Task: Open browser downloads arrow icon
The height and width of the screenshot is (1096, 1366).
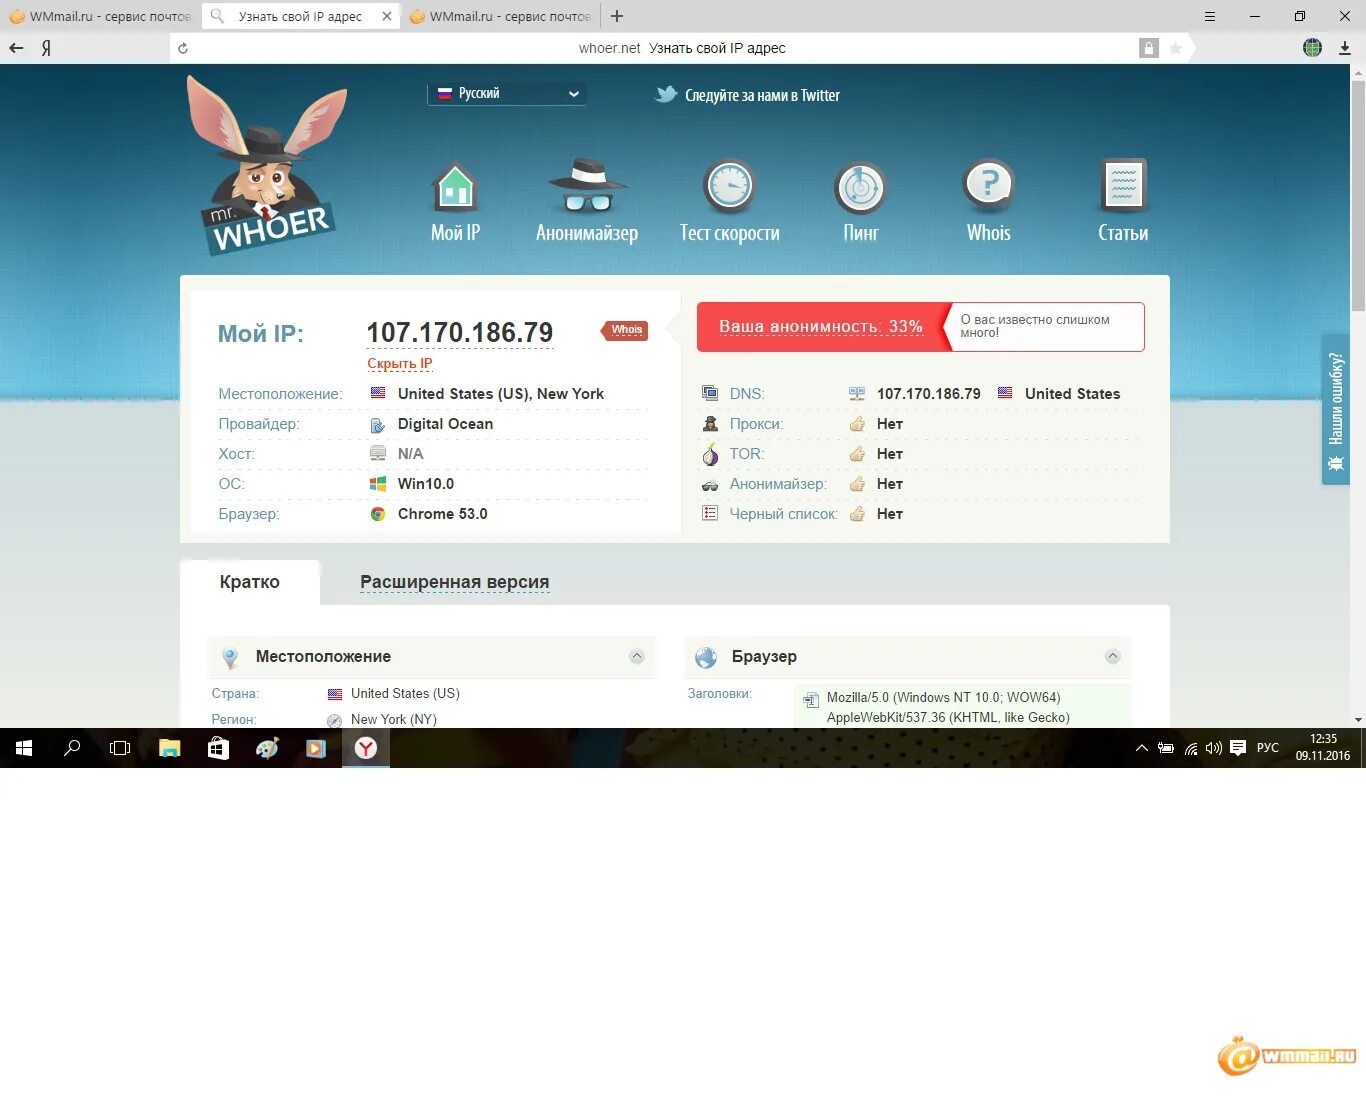Action: pyautogui.click(x=1345, y=48)
